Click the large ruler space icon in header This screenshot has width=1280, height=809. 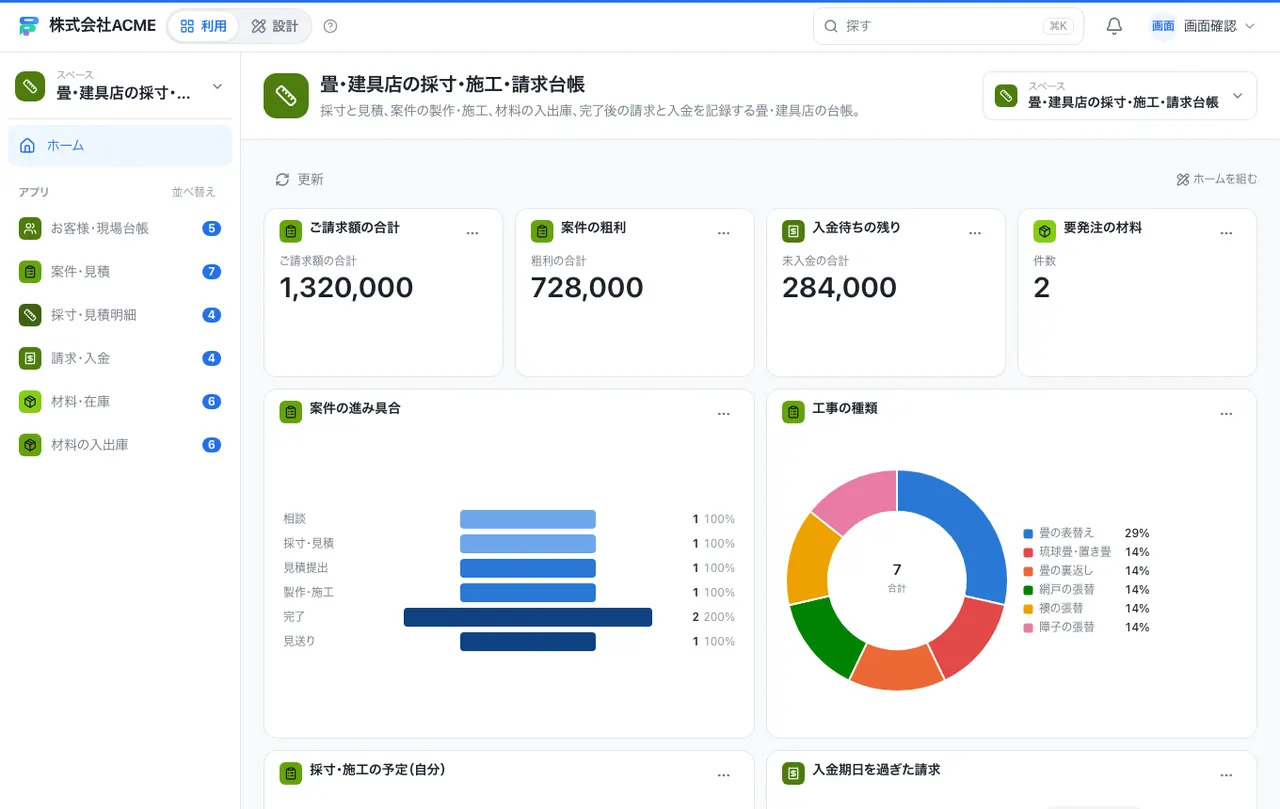tap(286, 96)
